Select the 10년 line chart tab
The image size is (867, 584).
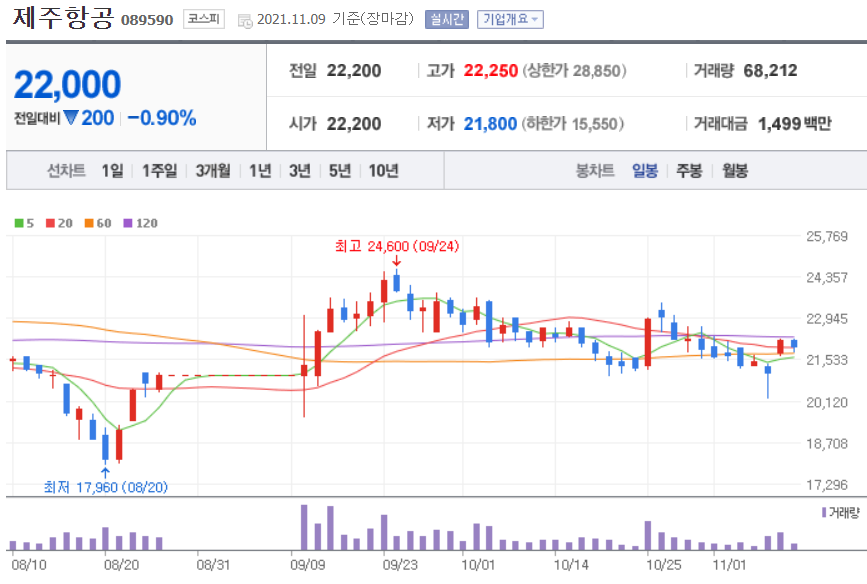pos(383,171)
